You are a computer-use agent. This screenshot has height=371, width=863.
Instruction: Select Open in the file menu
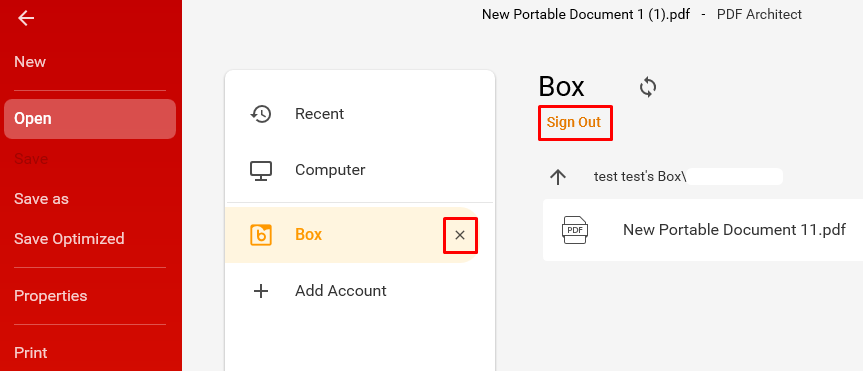click(90, 119)
